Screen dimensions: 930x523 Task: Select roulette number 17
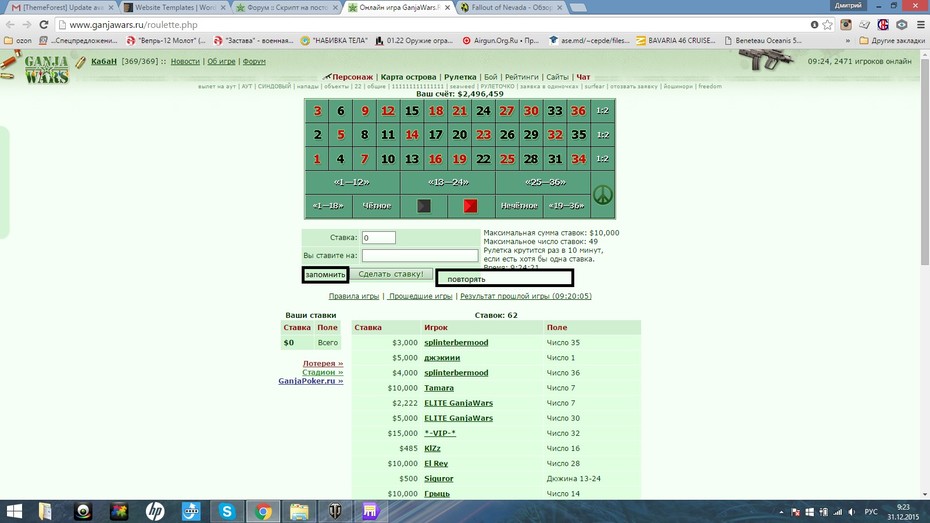[435, 135]
